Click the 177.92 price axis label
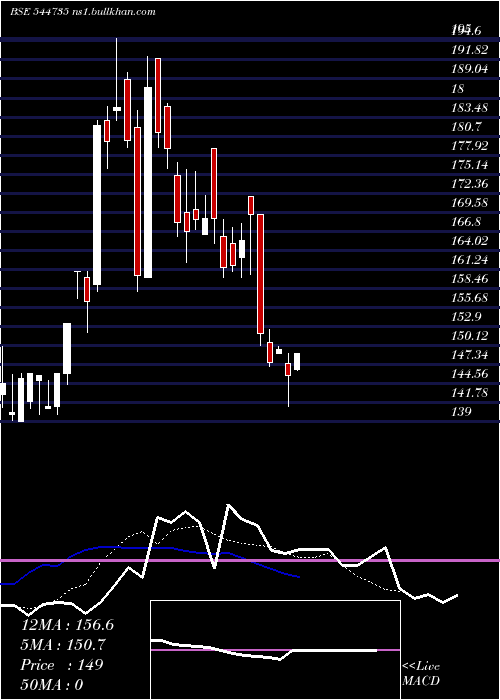This screenshot has height=700, width=500. [470, 146]
